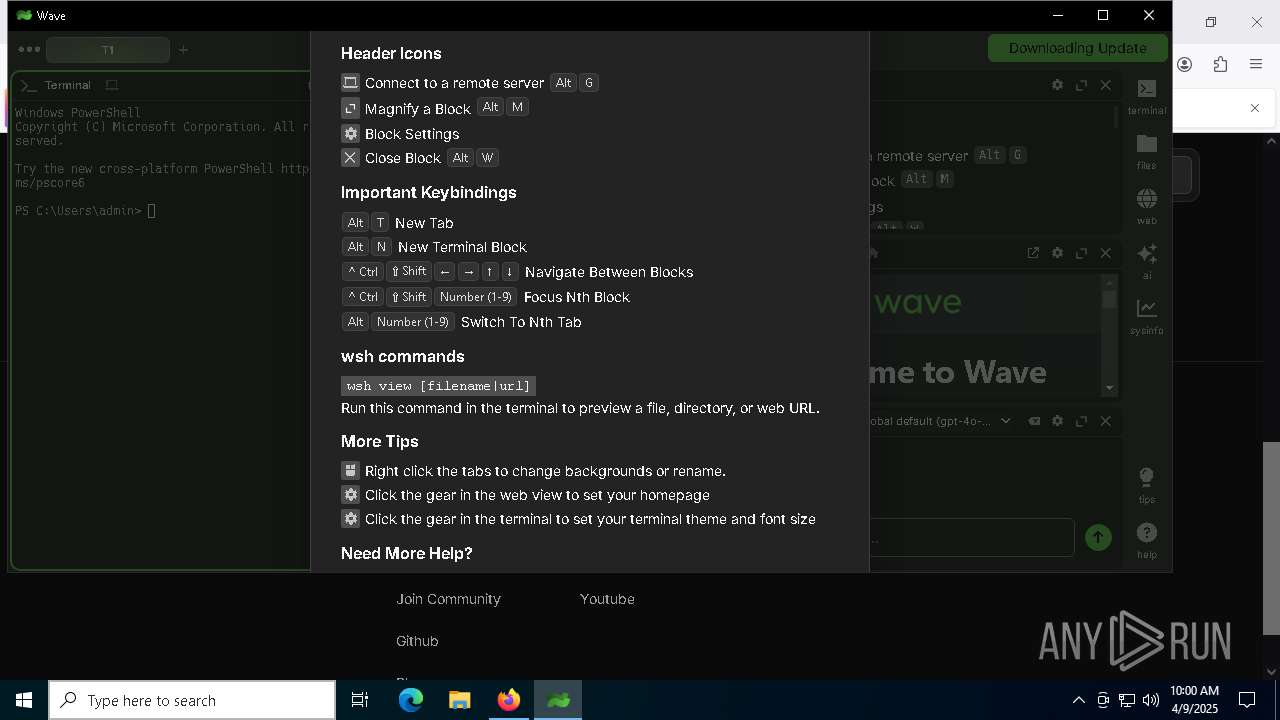Click the Wave app taskbar icon
The image size is (1280, 720).
pos(558,700)
